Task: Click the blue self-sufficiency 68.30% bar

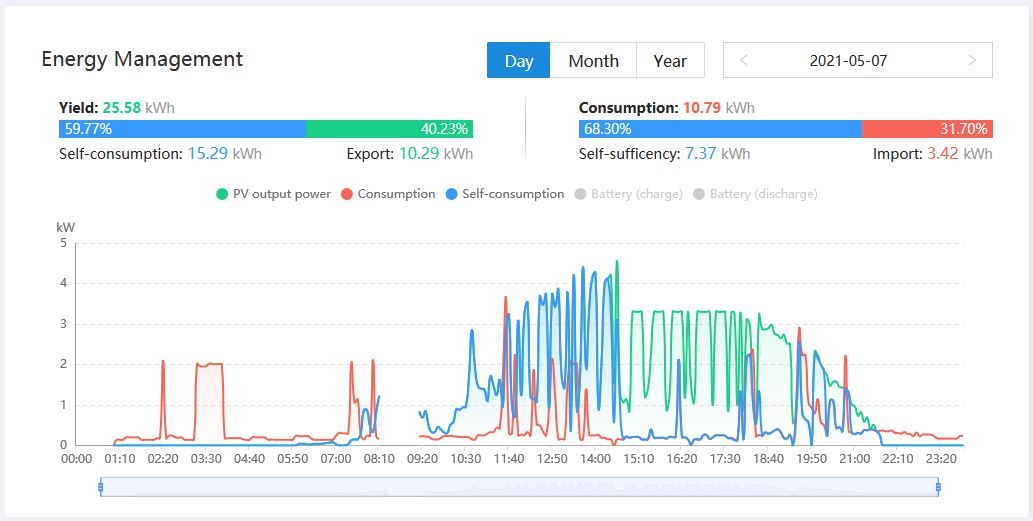Action: pos(720,129)
